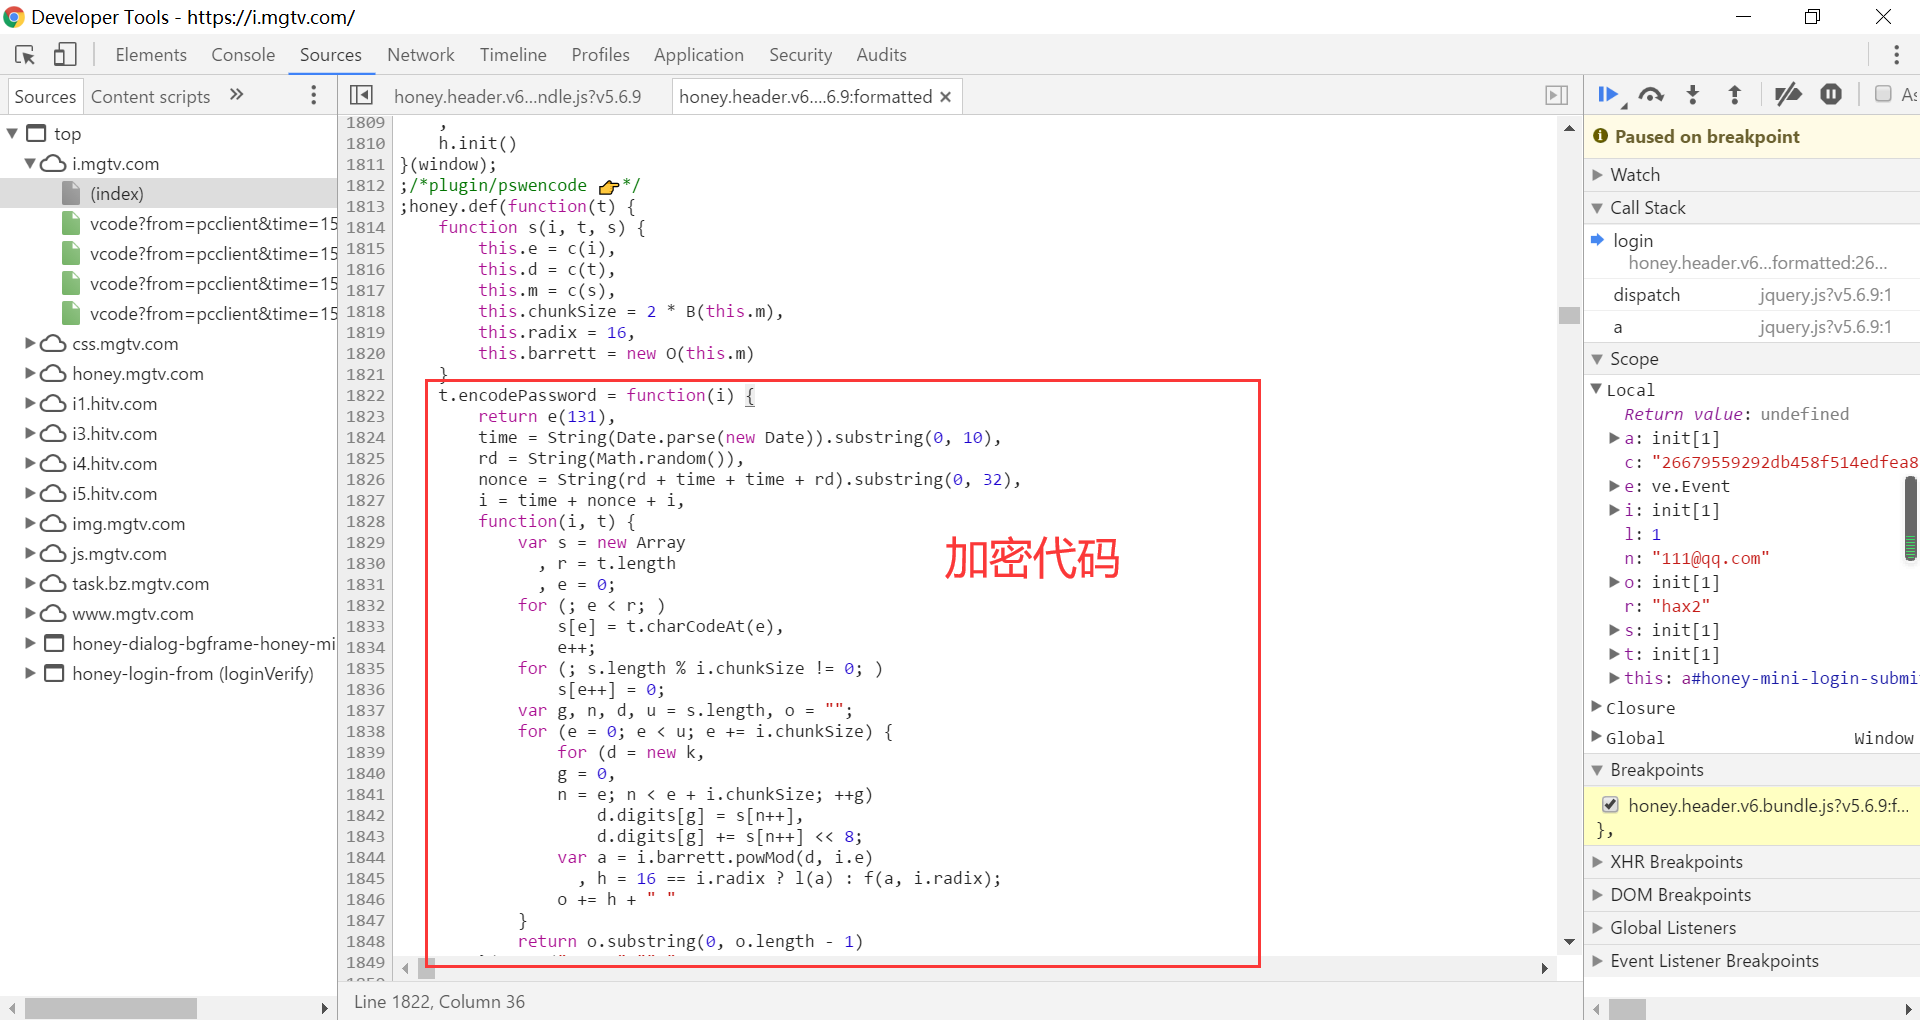Viewport: 1920px width, 1020px height.
Task: Click the code editor scroll-right arrow
Action: pos(1545,968)
